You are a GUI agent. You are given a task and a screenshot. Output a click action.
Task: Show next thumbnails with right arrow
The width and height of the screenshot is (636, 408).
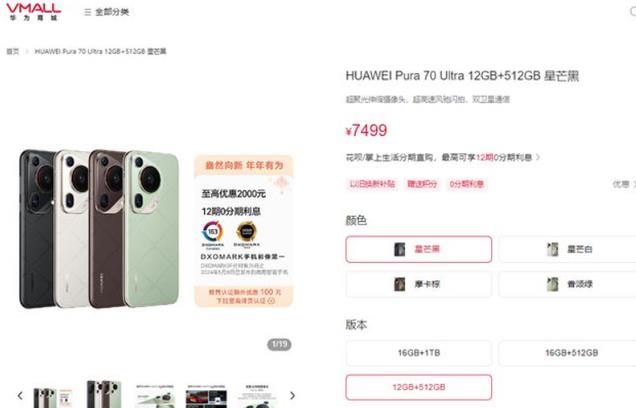292,395
